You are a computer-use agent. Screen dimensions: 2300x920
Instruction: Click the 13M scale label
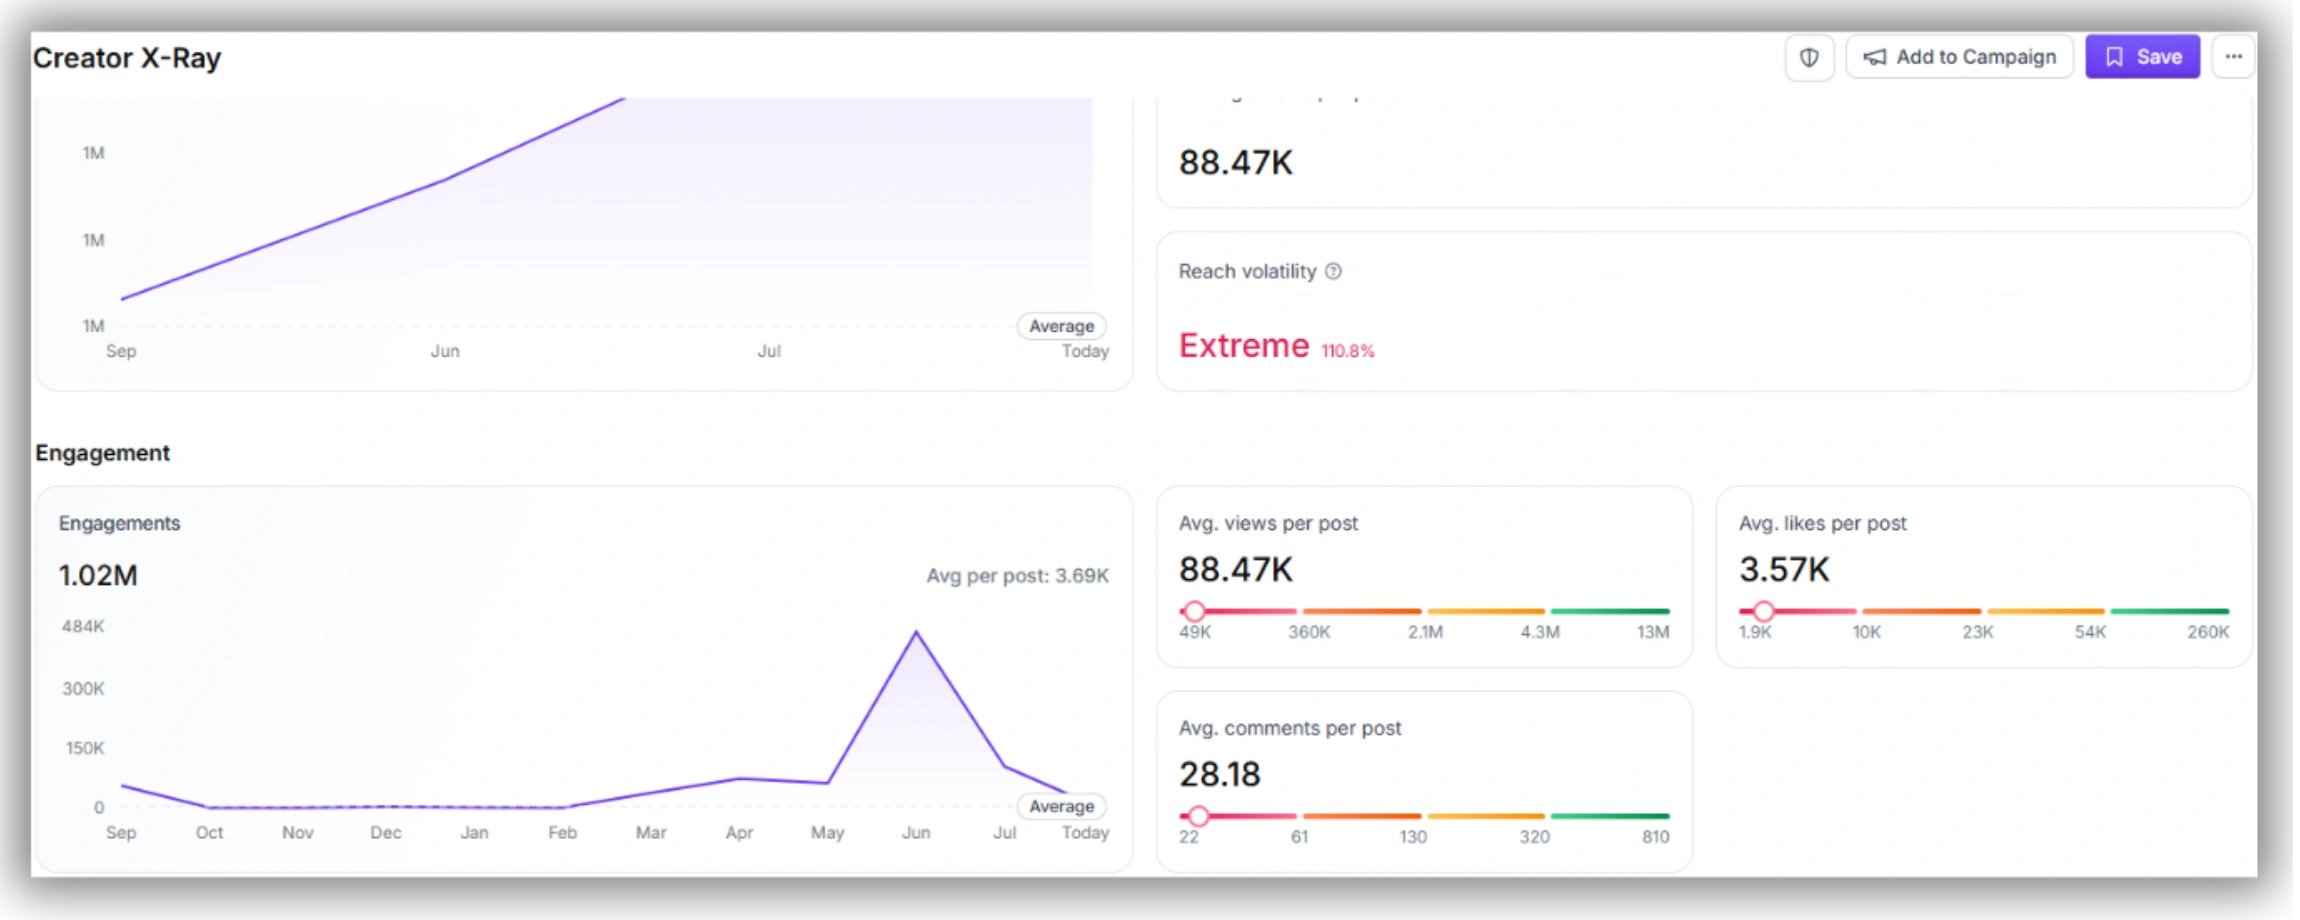click(x=1653, y=632)
